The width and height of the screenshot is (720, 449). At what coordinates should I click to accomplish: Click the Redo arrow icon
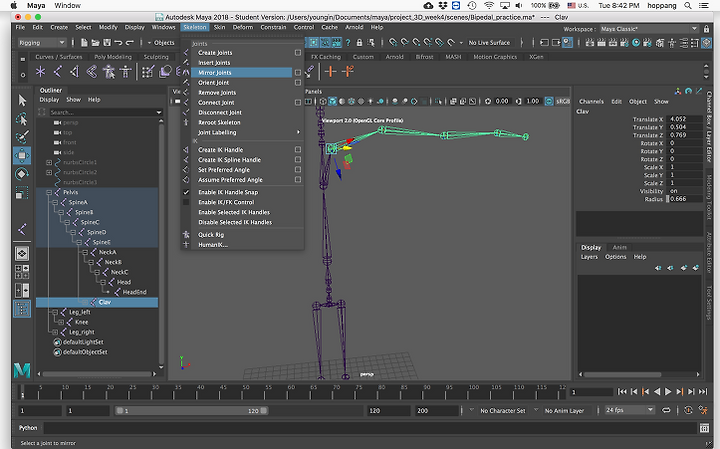pos(130,43)
